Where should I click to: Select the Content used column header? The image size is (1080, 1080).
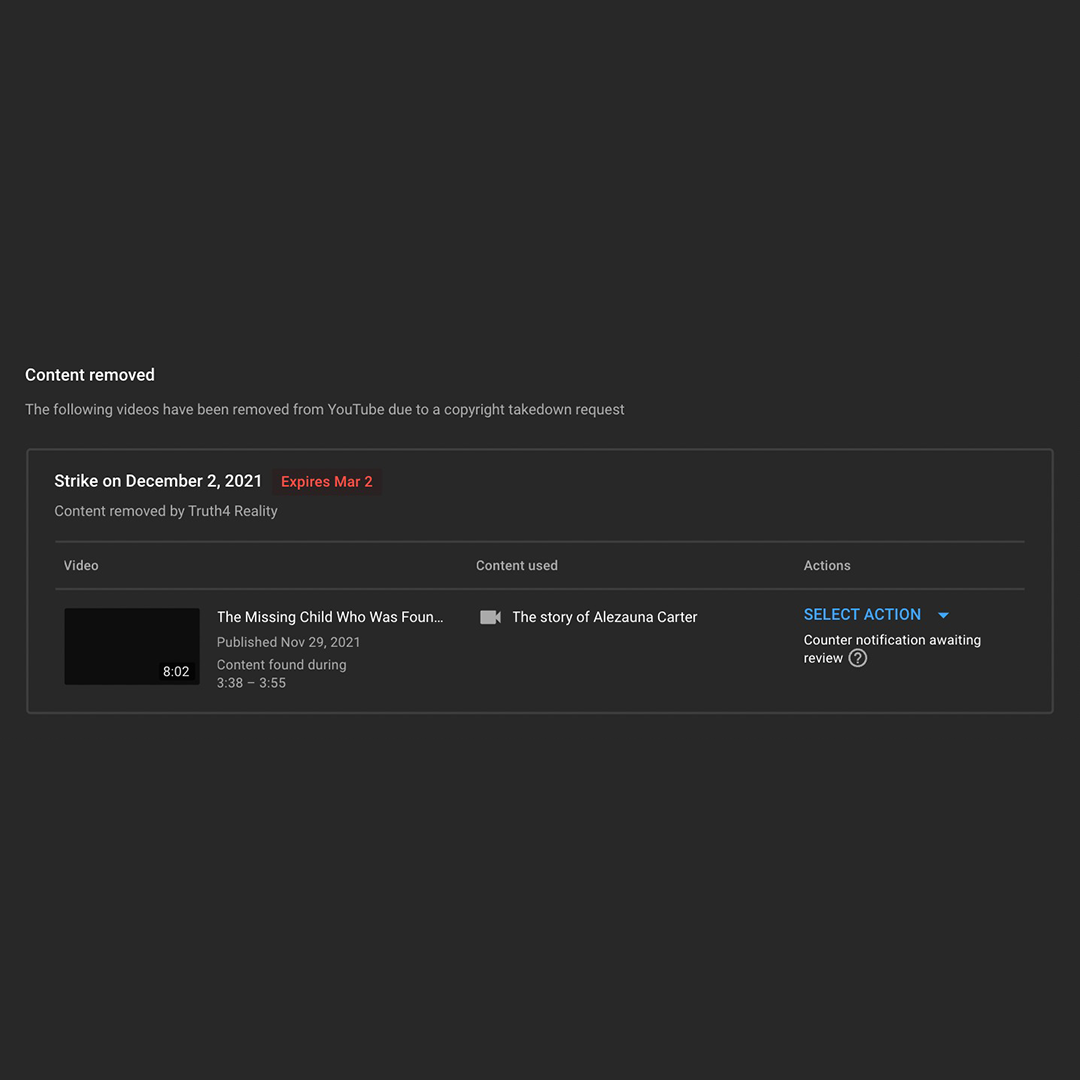(x=517, y=565)
